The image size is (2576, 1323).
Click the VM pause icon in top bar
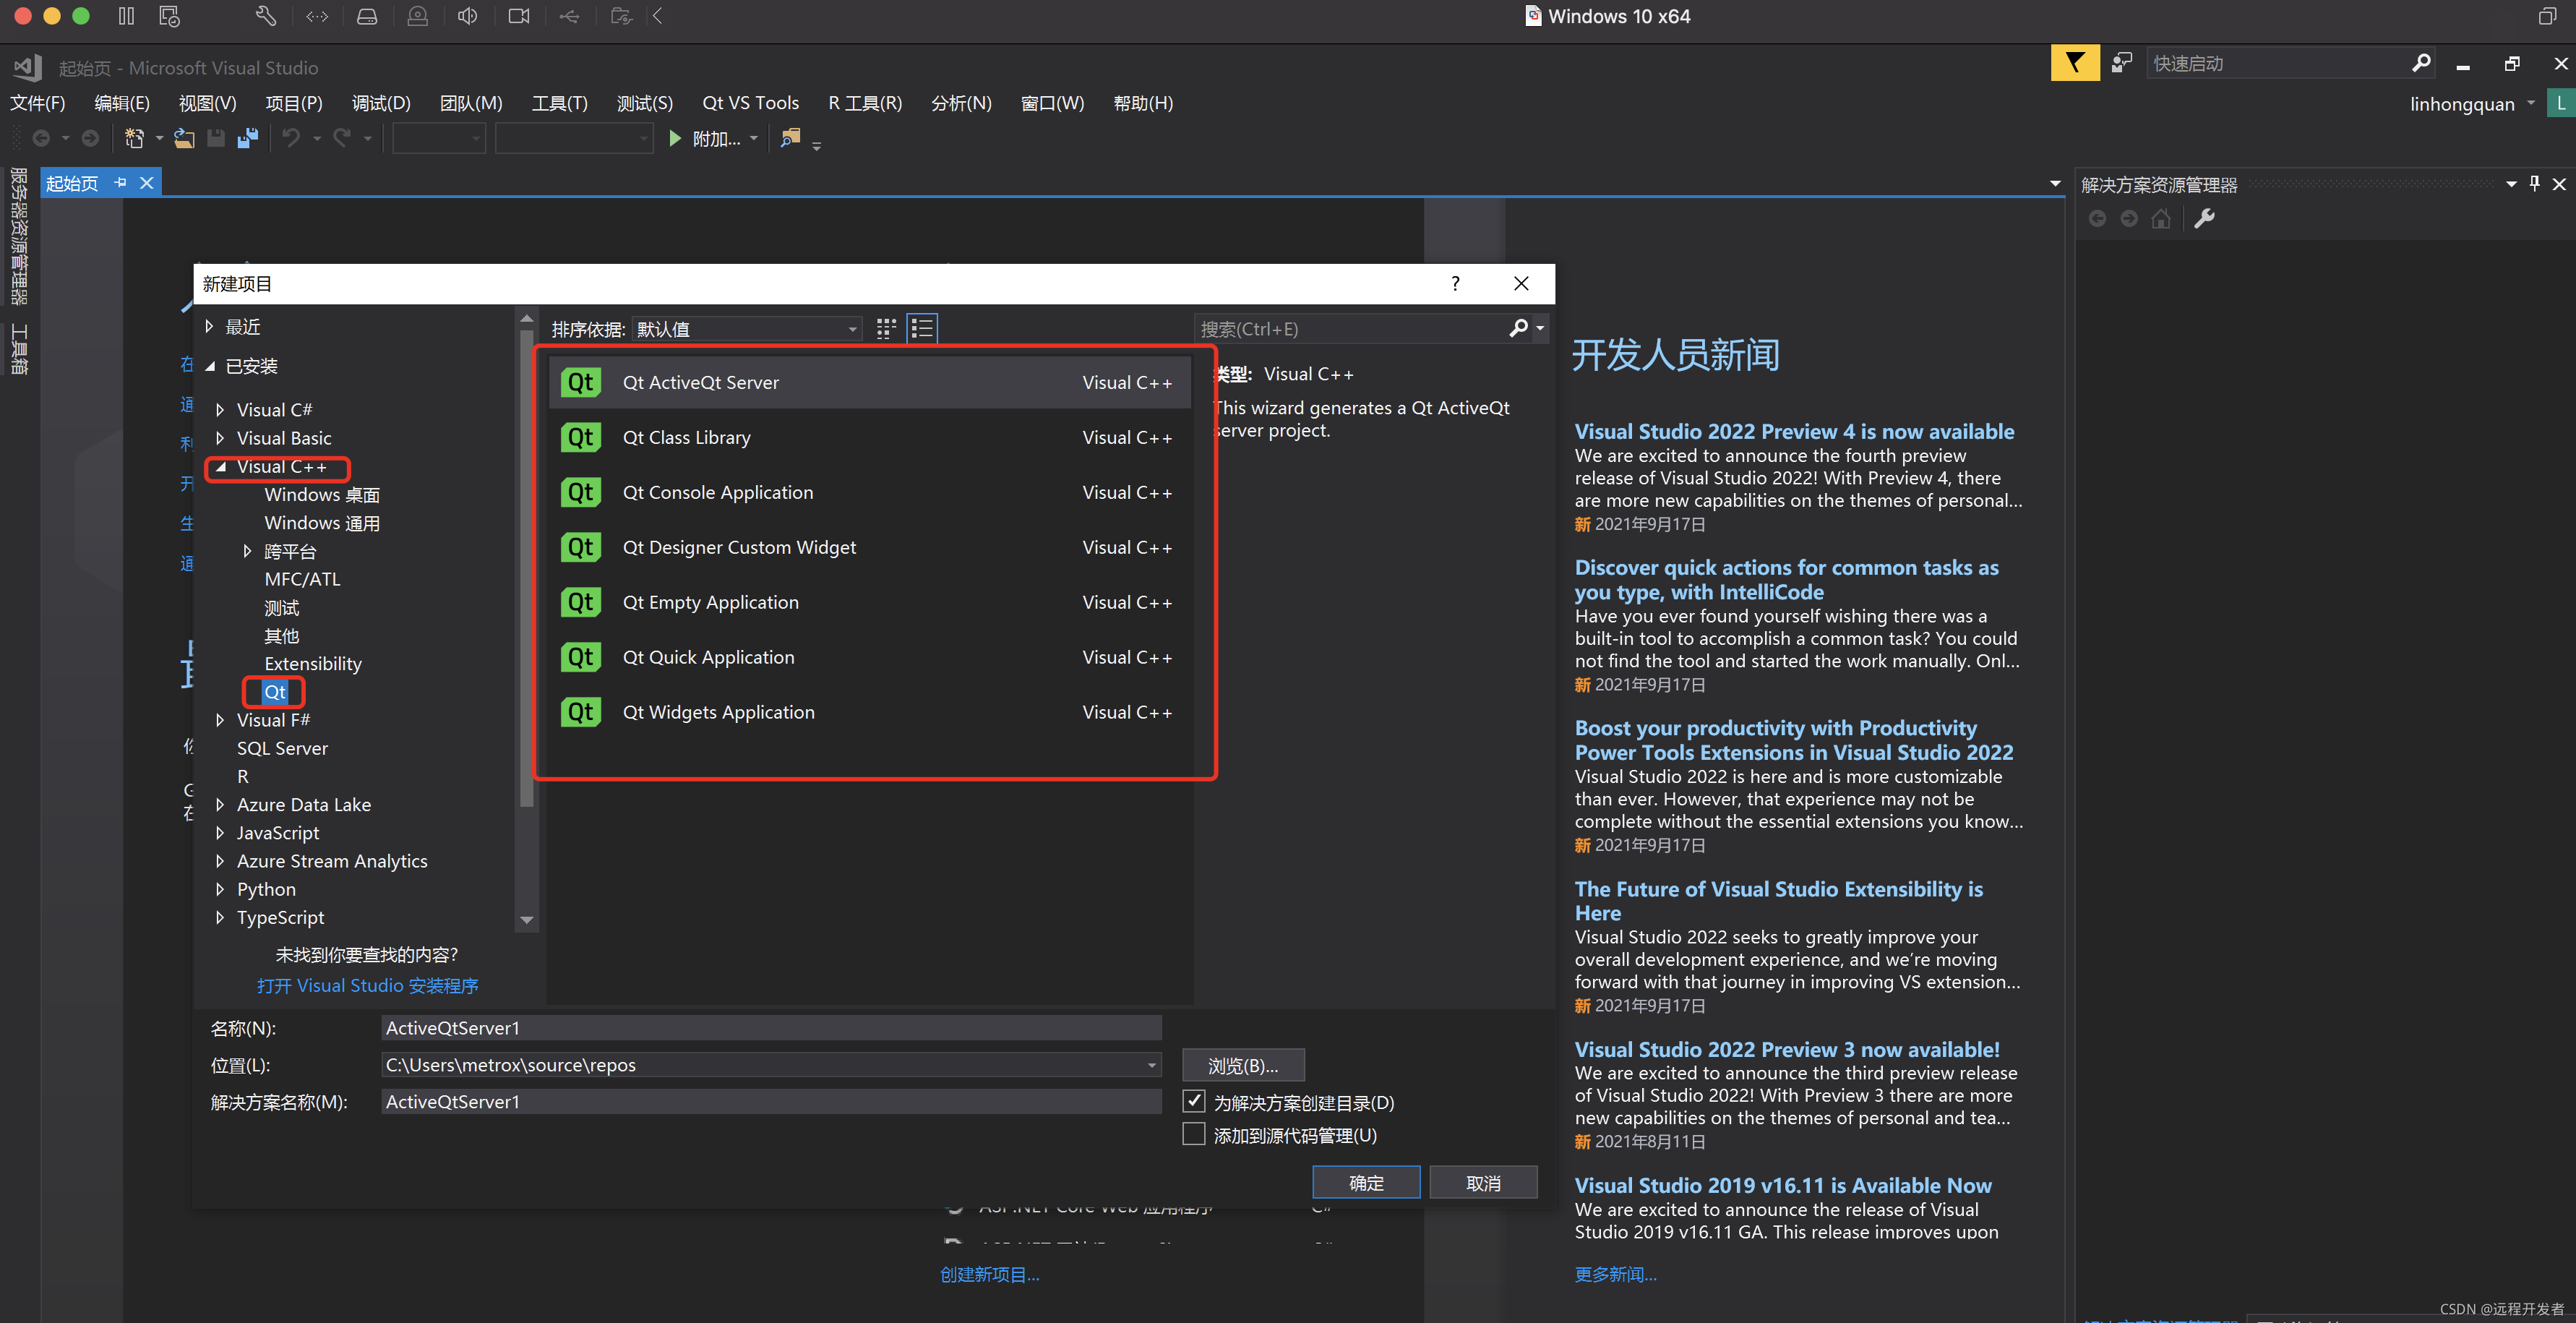(126, 16)
